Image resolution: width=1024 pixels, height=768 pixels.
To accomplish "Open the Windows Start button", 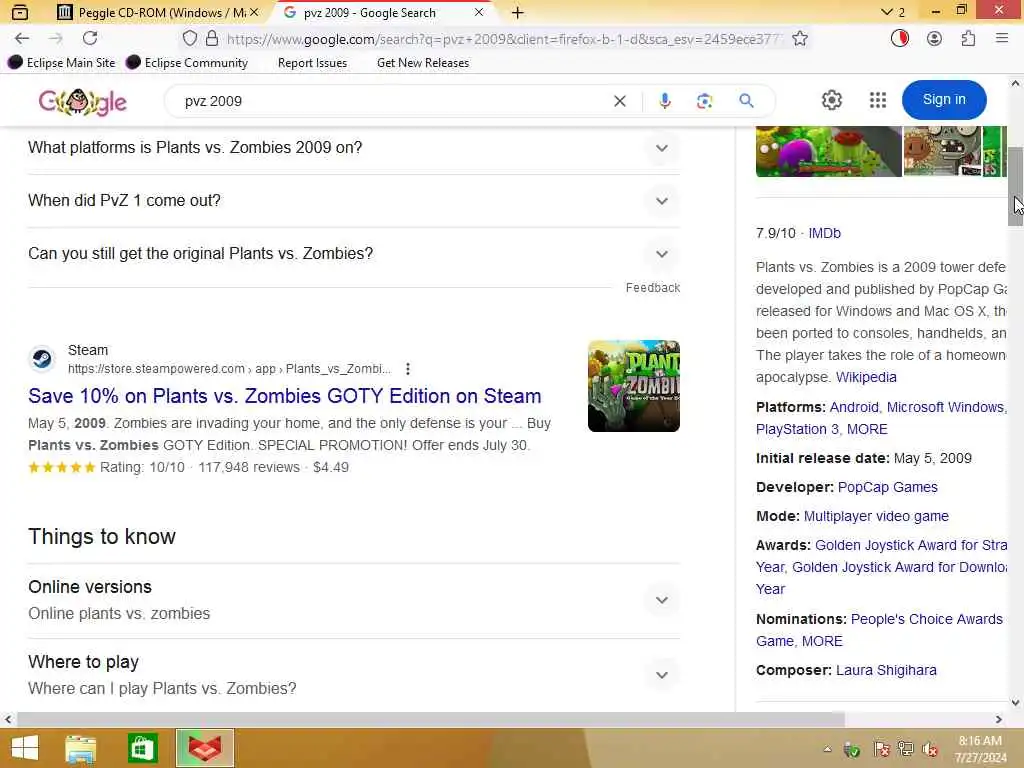I will pyautogui.click(x=25, y=748).
